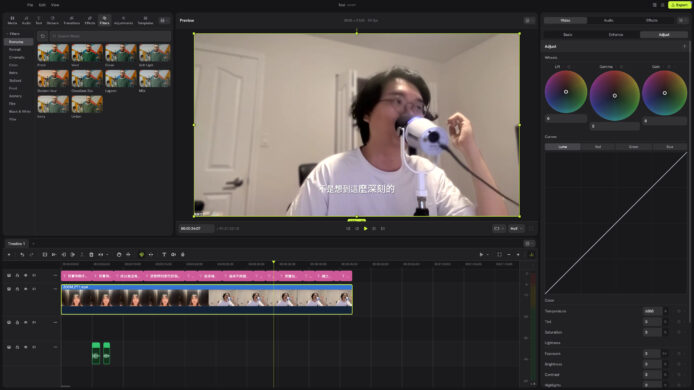Select the Audio library icon
This screenshot has height=390, width=694.
point(27,20)
